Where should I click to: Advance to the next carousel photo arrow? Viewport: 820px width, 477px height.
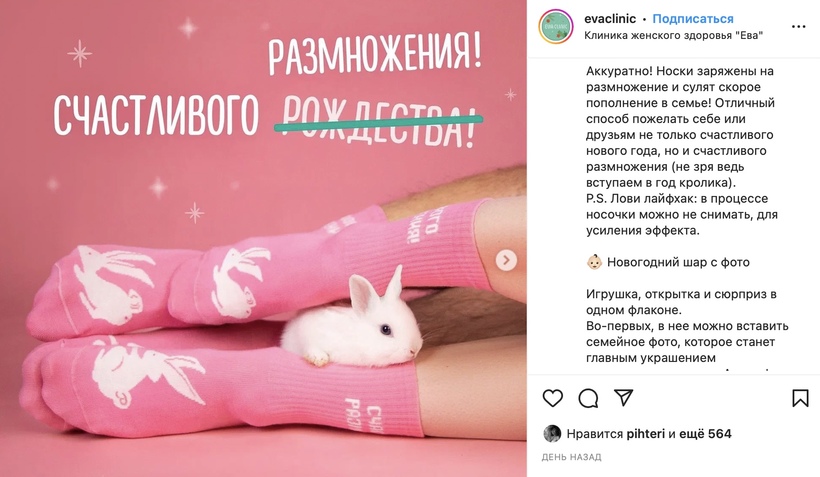coord(506,260)
